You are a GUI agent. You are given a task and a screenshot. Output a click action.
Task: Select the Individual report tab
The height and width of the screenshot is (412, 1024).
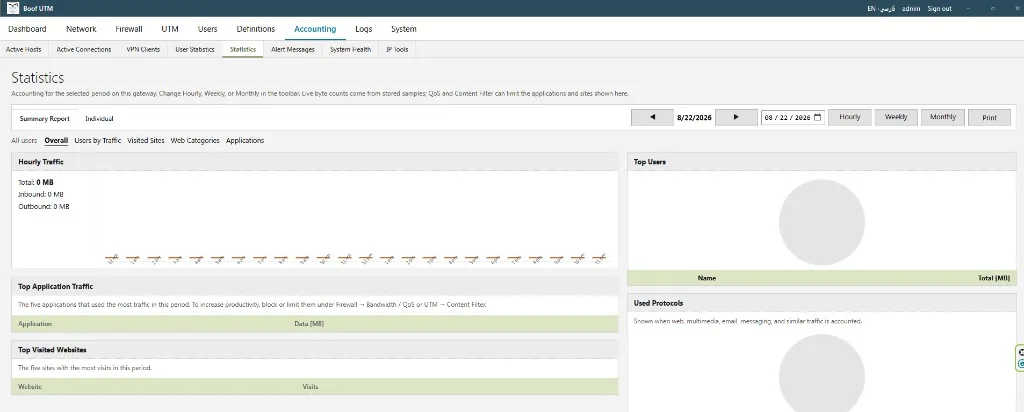(x=99, y=119)
